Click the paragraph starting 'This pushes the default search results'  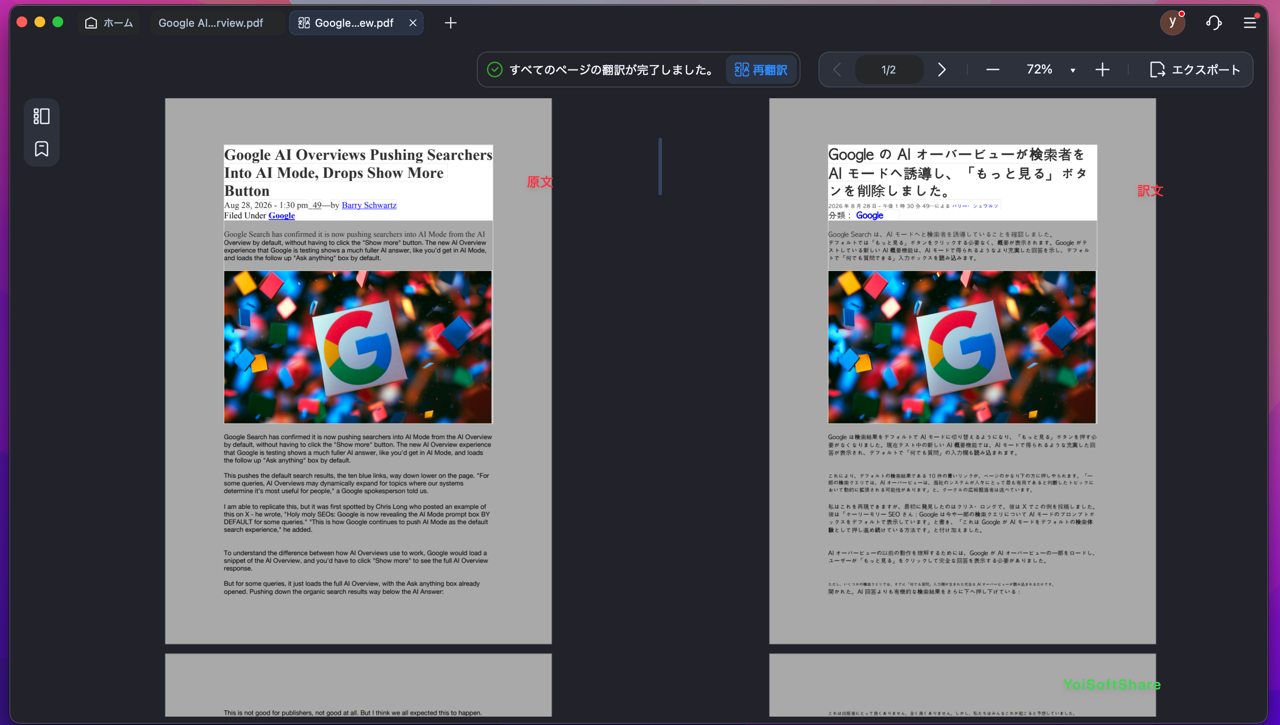[358, 484]
